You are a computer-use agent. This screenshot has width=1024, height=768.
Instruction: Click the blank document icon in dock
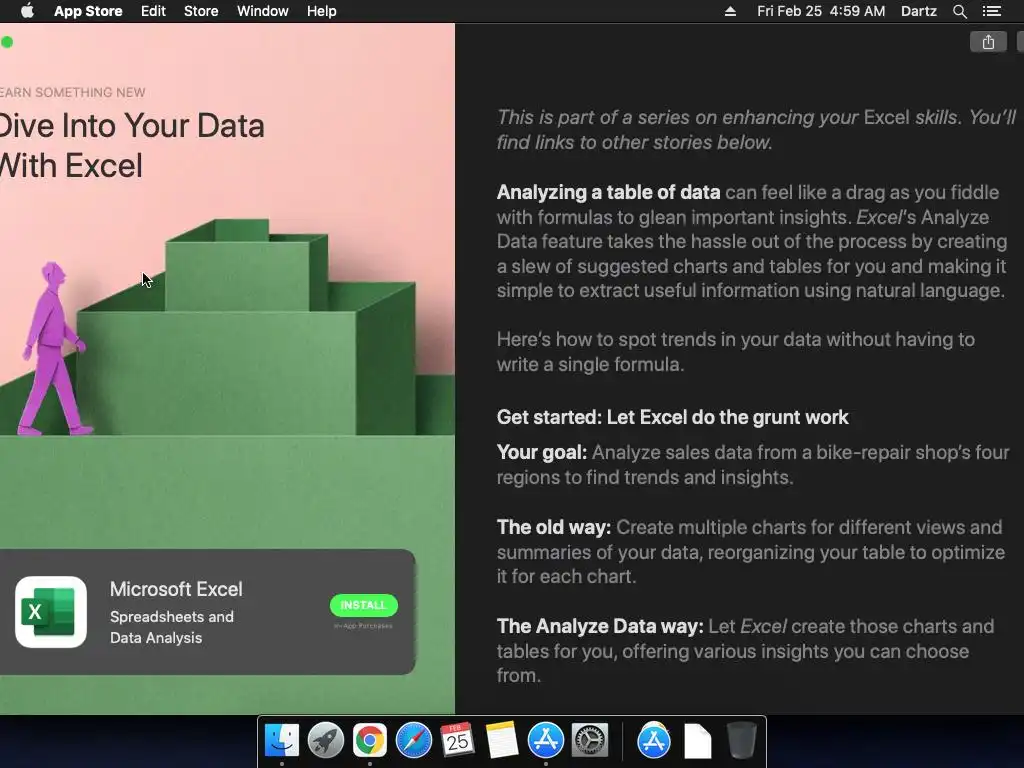pos(697,741)
